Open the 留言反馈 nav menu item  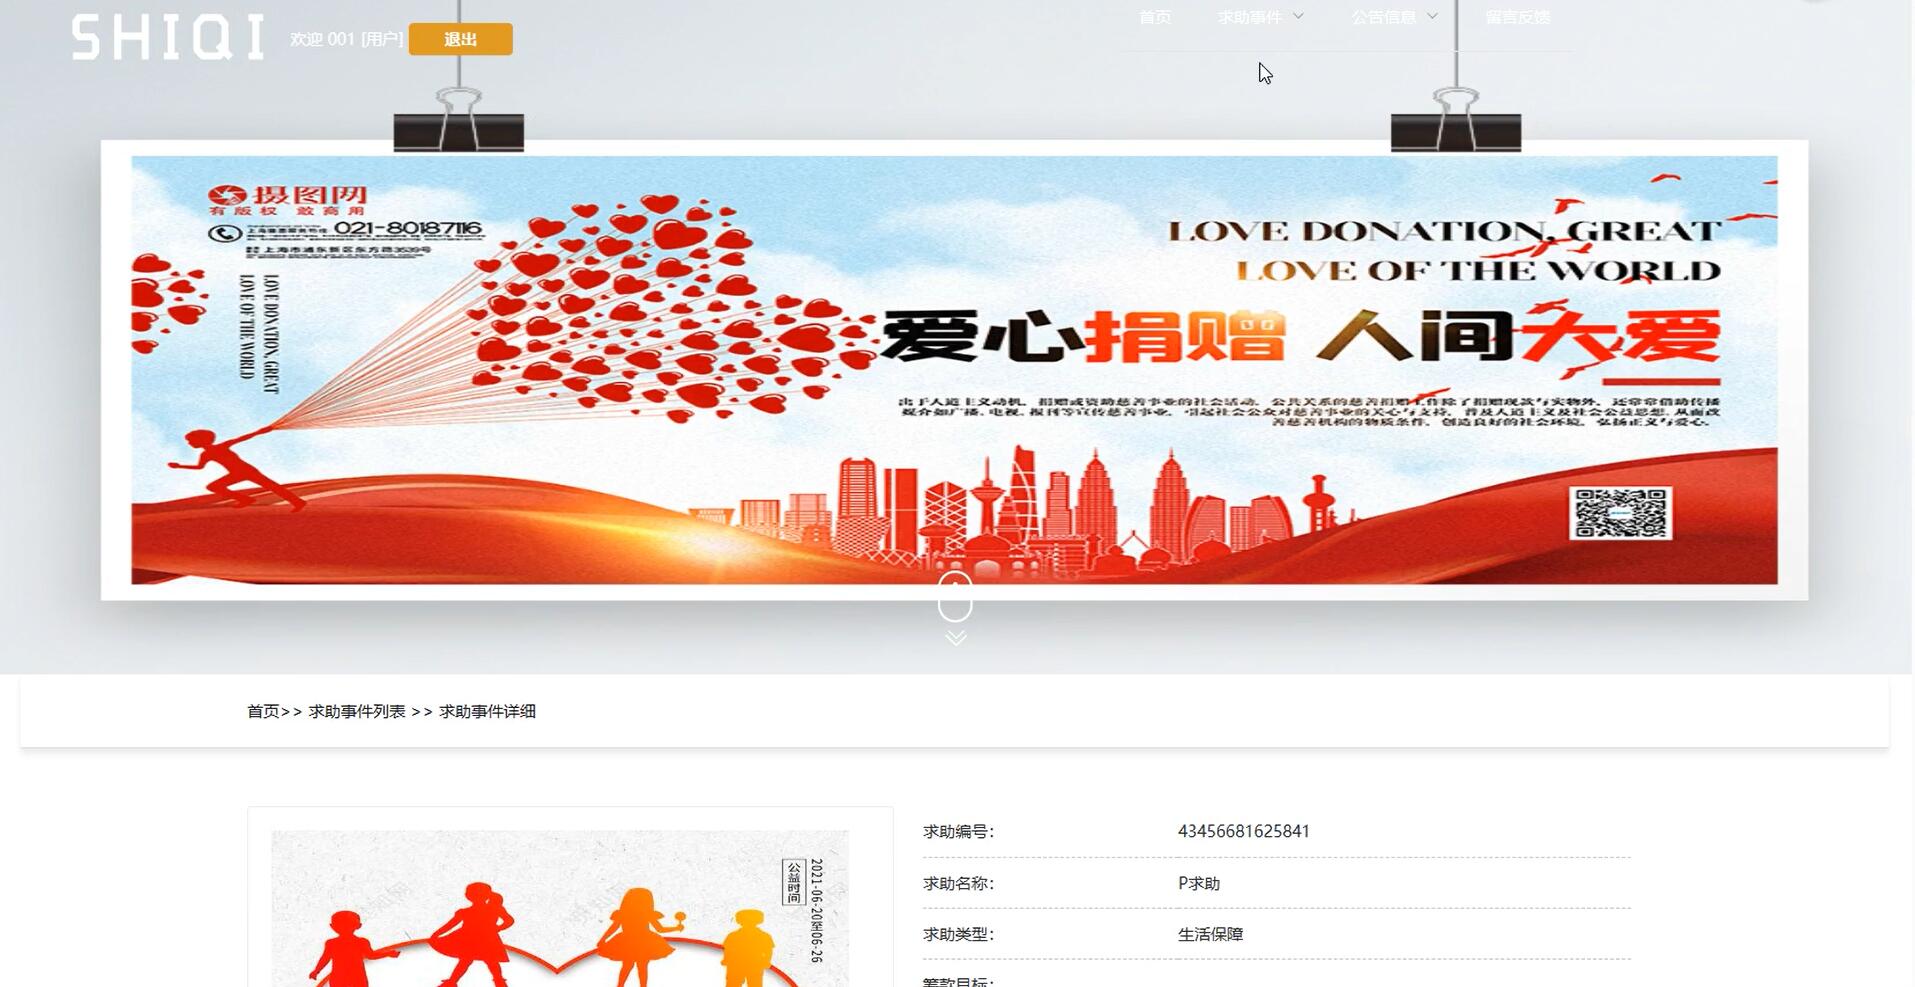click(x=1517, y=17)
